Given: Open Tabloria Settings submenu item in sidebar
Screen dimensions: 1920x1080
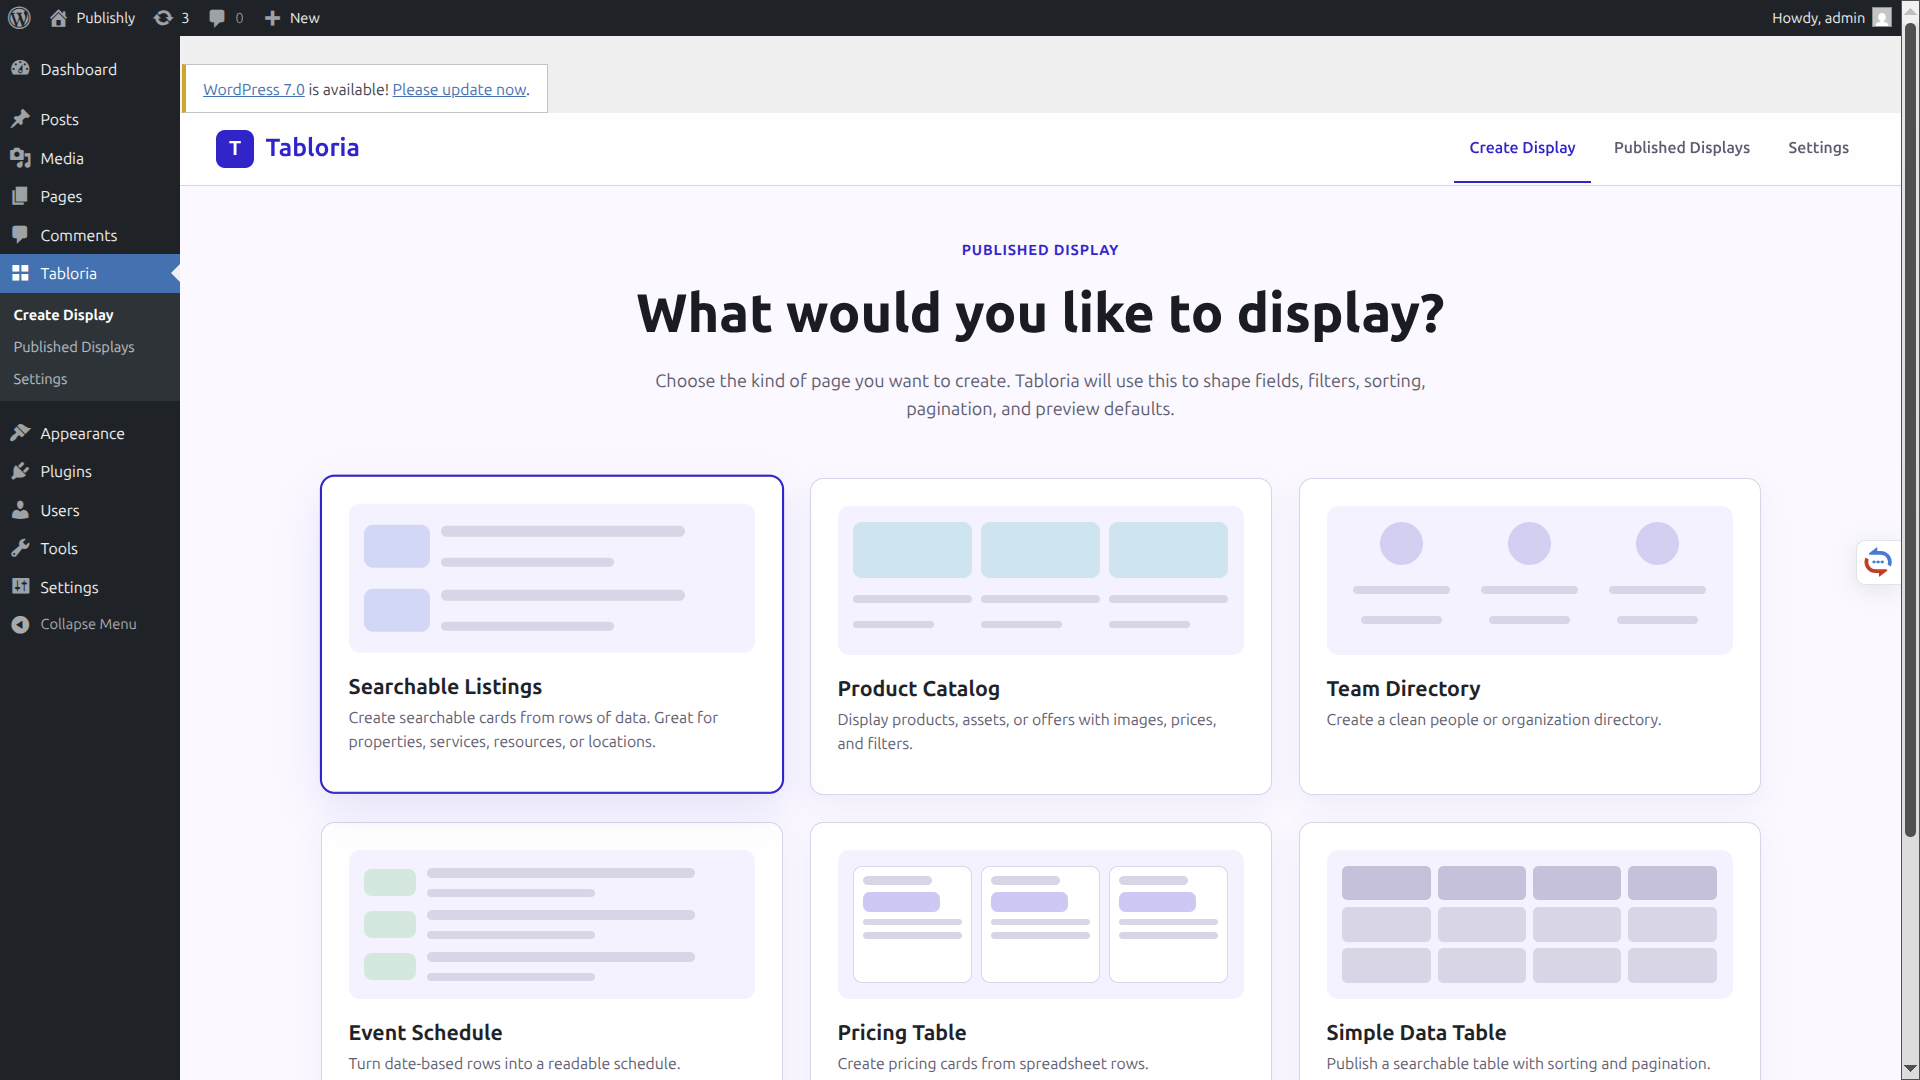Looking at the screenshot, I should [40, 379].
